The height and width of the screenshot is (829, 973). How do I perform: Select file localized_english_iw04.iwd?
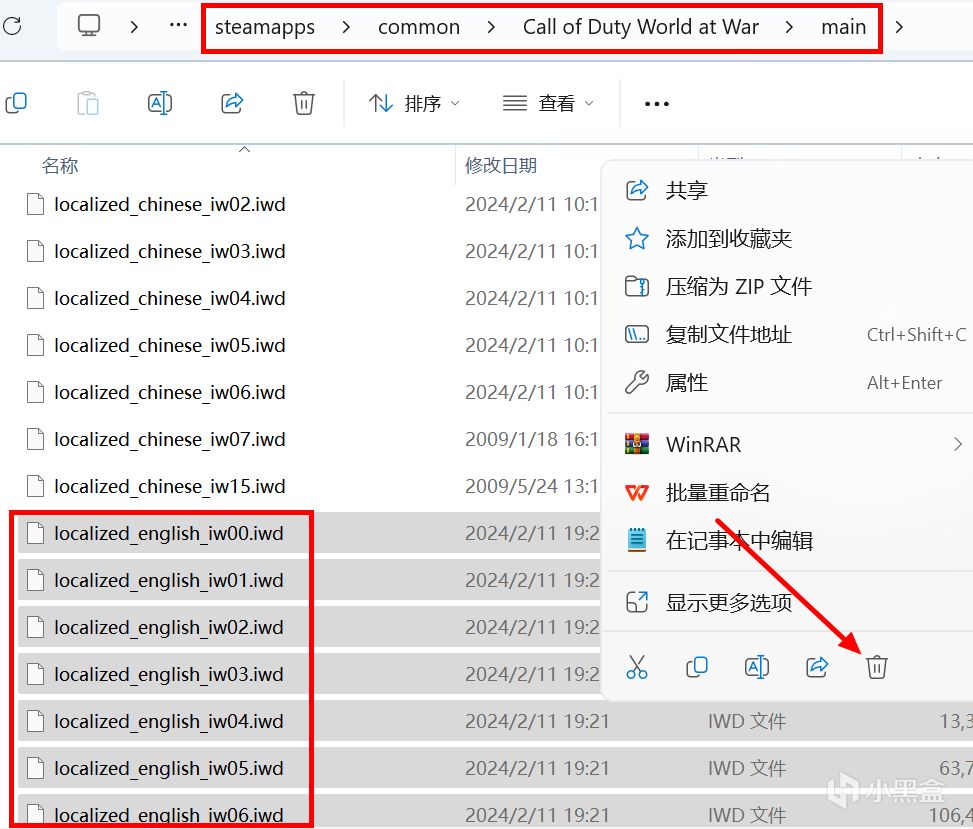tap(168, 722)
